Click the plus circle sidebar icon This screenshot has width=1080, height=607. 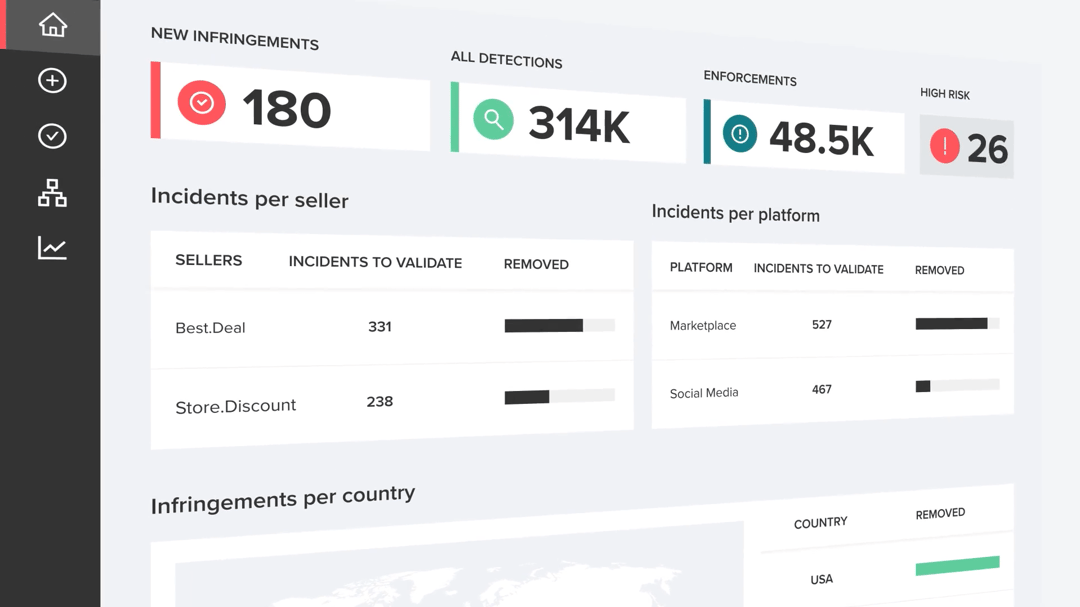pos(52,80)
